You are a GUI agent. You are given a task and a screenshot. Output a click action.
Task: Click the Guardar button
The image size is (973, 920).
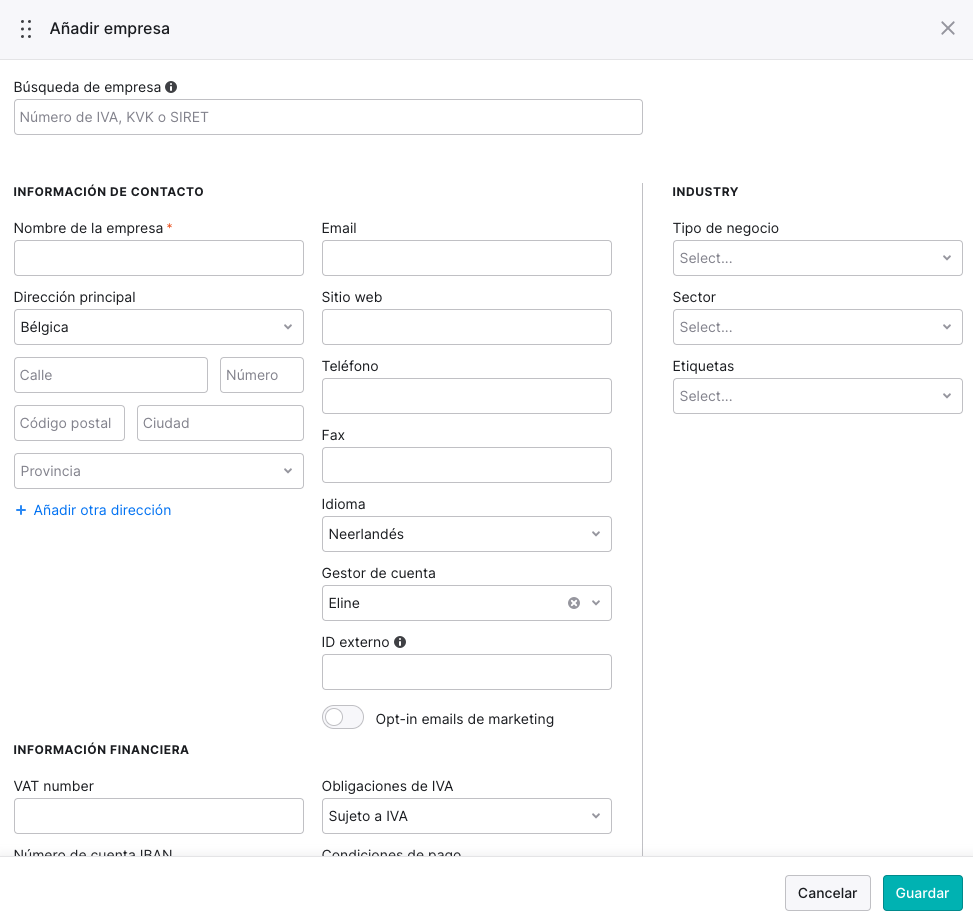click(922, 893)
